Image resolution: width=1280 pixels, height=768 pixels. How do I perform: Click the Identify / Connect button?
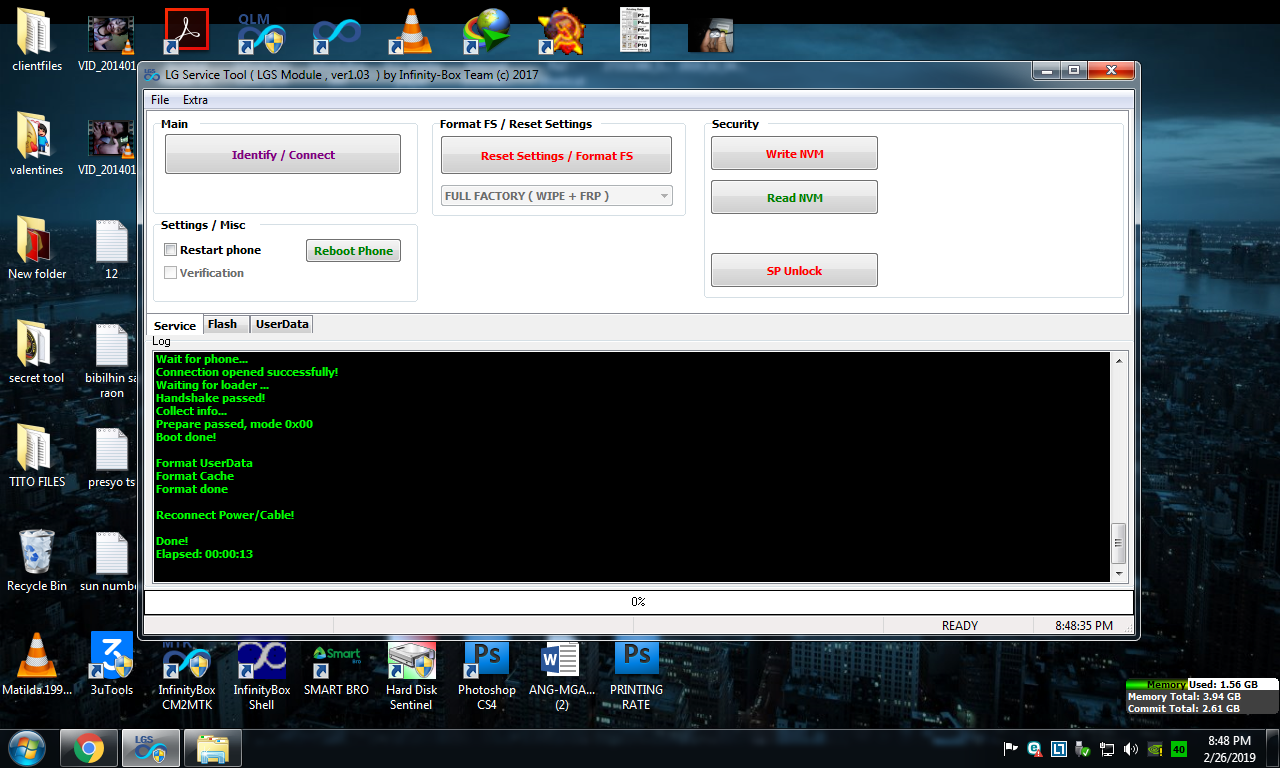coord(283,155)
